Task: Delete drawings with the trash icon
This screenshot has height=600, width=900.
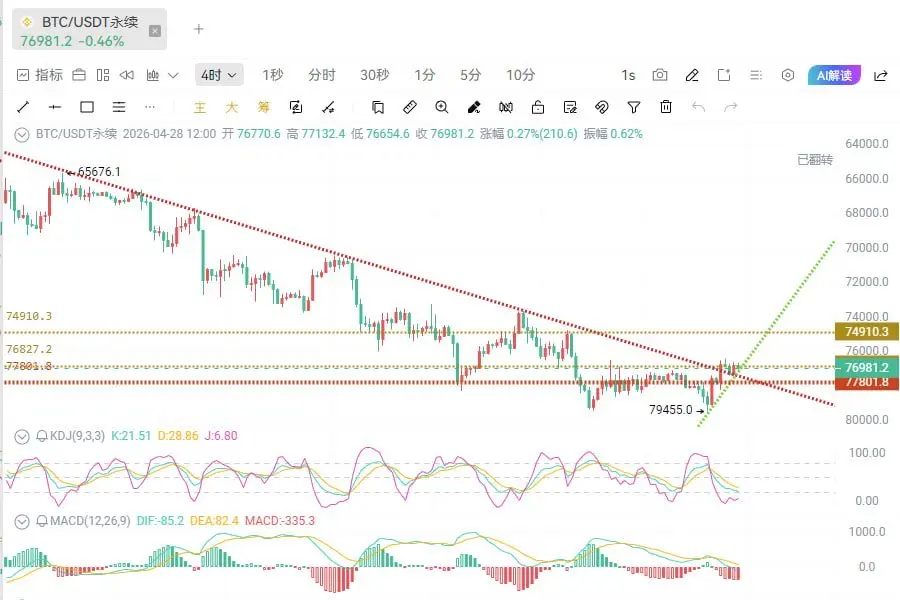Action: pos(666,107)
